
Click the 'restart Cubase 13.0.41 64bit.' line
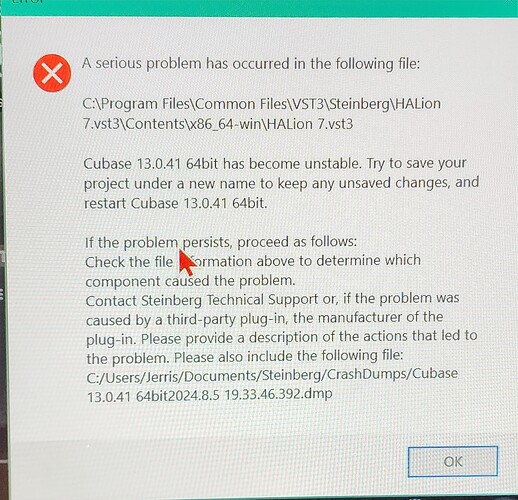click(x=175, y=203)
